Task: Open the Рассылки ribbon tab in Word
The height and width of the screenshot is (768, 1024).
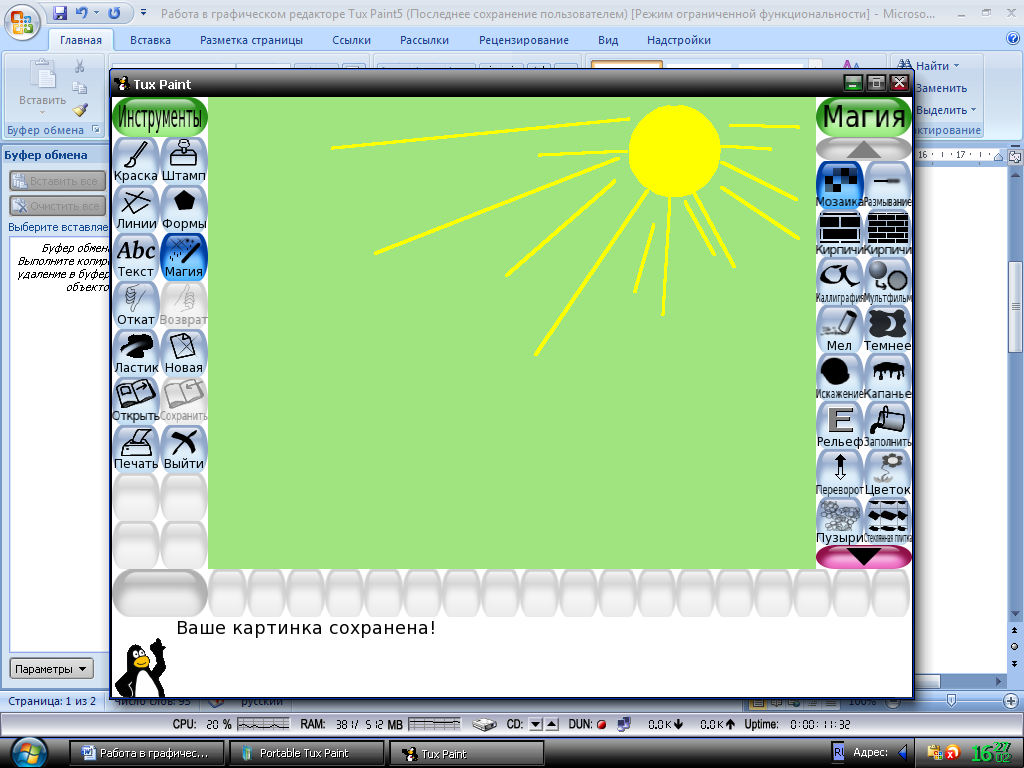Action: tap(424, 40)
